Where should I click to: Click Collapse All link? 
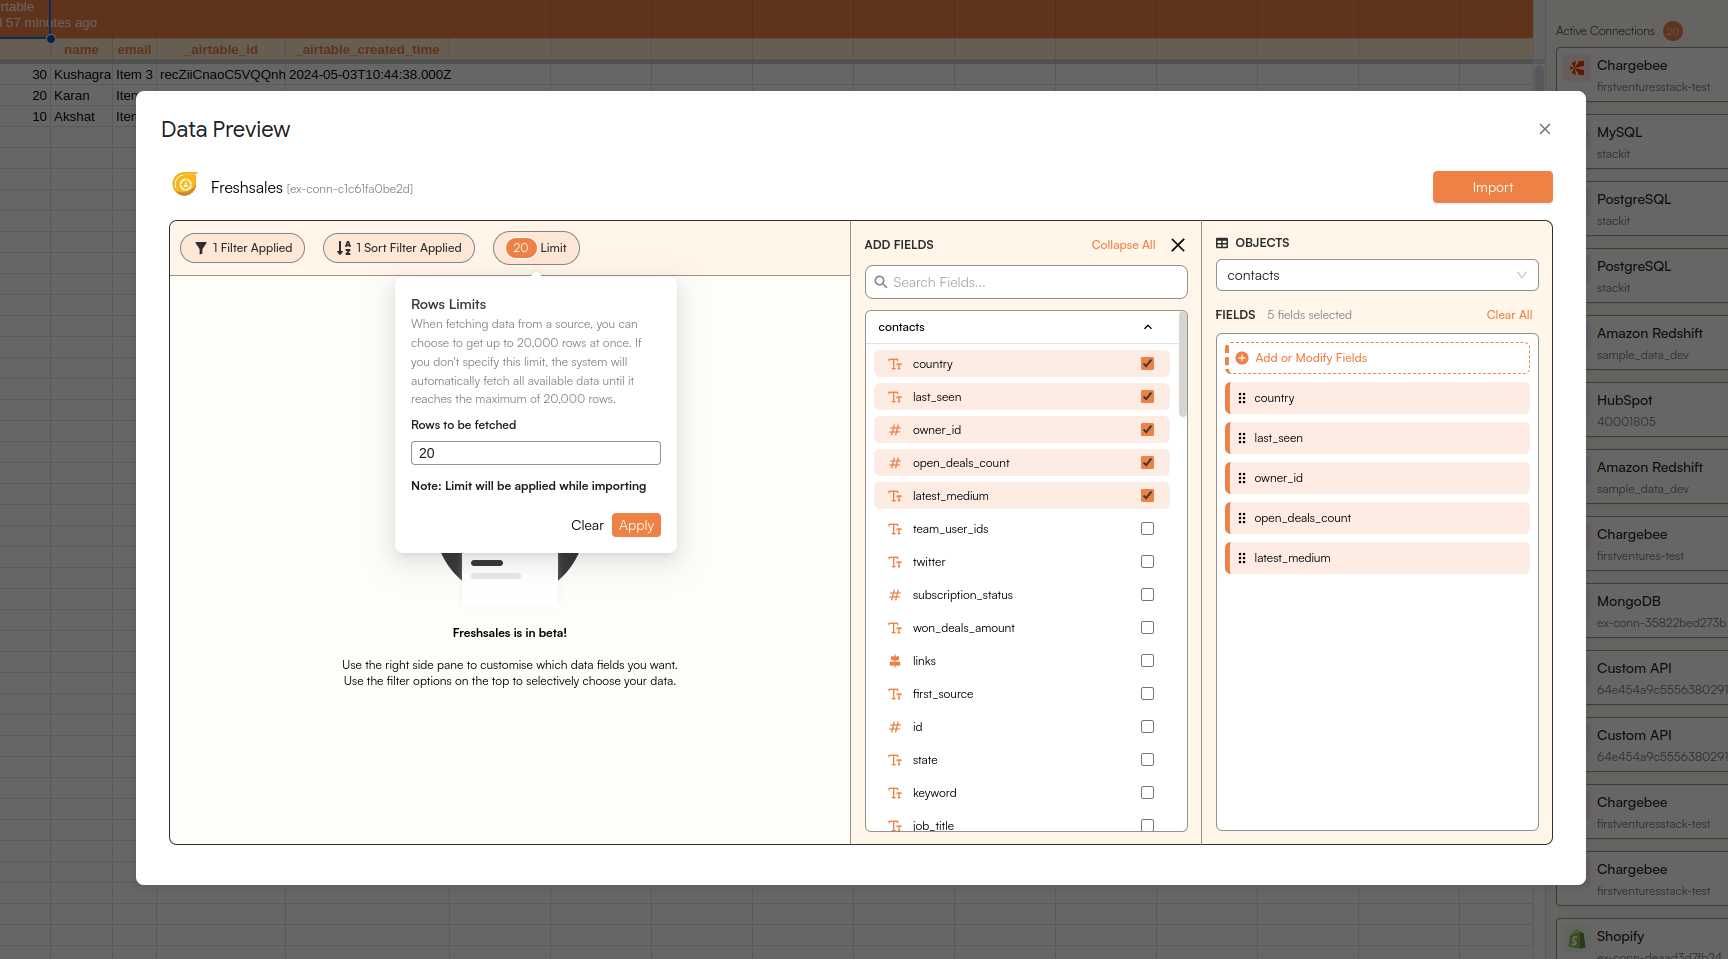1123,245
